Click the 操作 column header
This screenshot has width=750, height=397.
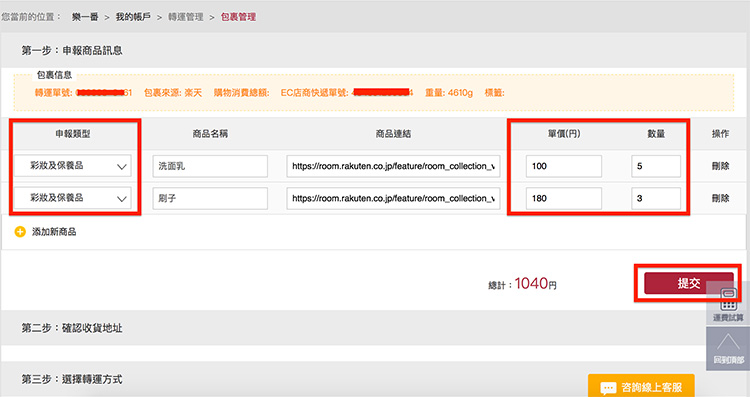pyautogui.click(x=720, y=134)
